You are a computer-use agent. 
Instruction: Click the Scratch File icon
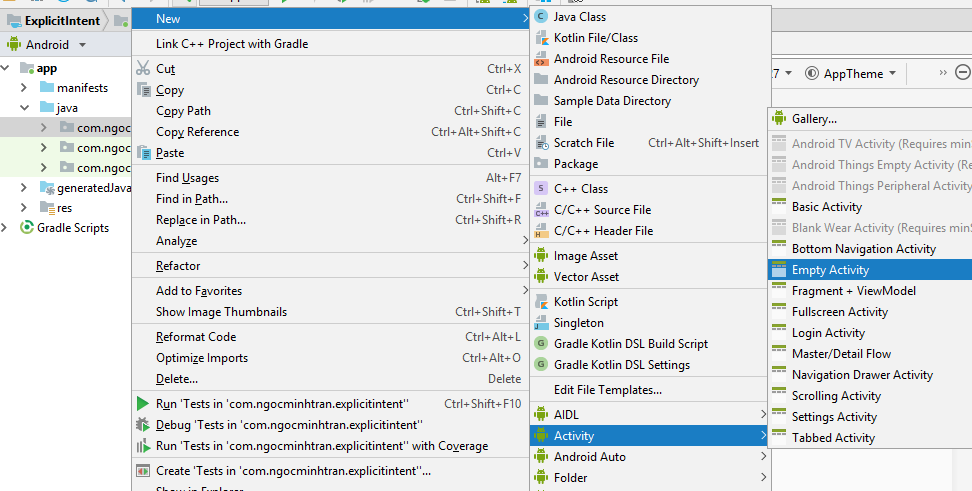click(541, 143)
